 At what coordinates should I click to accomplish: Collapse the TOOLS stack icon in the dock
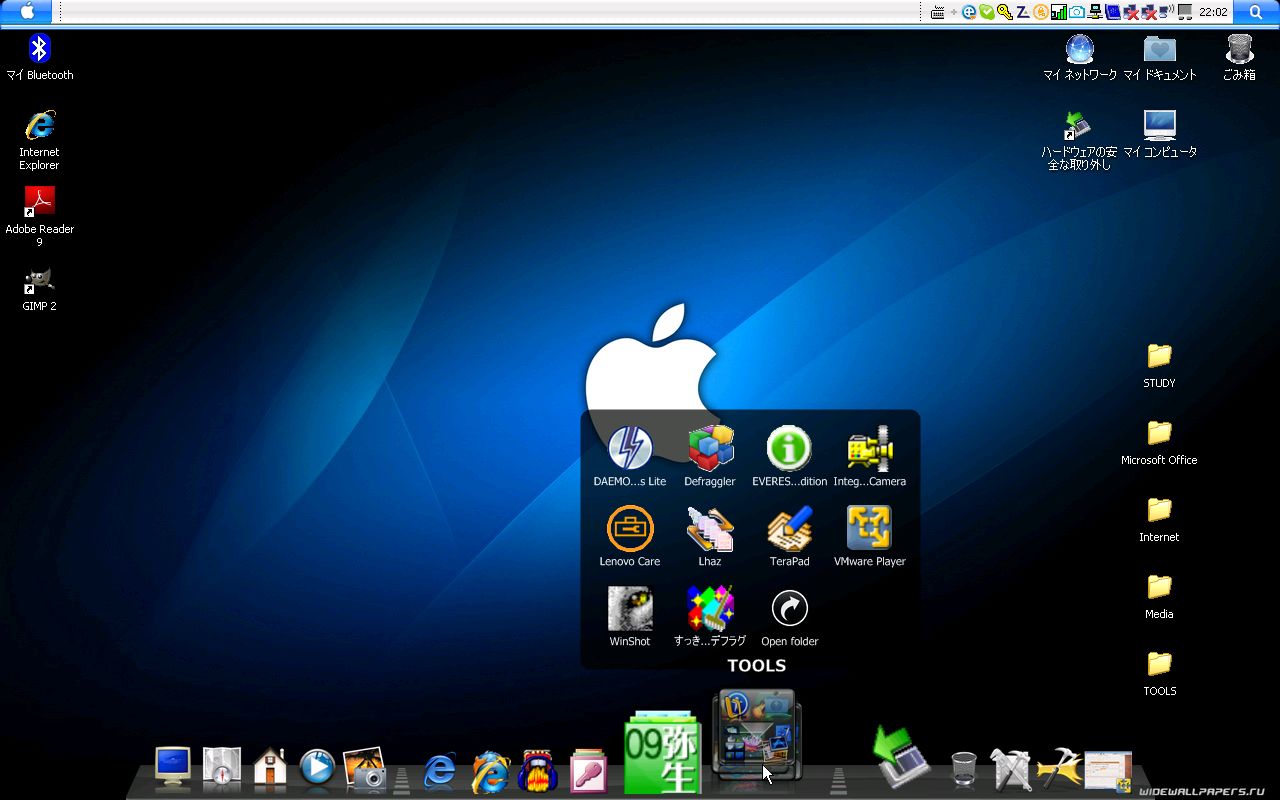tap(756, 735)
